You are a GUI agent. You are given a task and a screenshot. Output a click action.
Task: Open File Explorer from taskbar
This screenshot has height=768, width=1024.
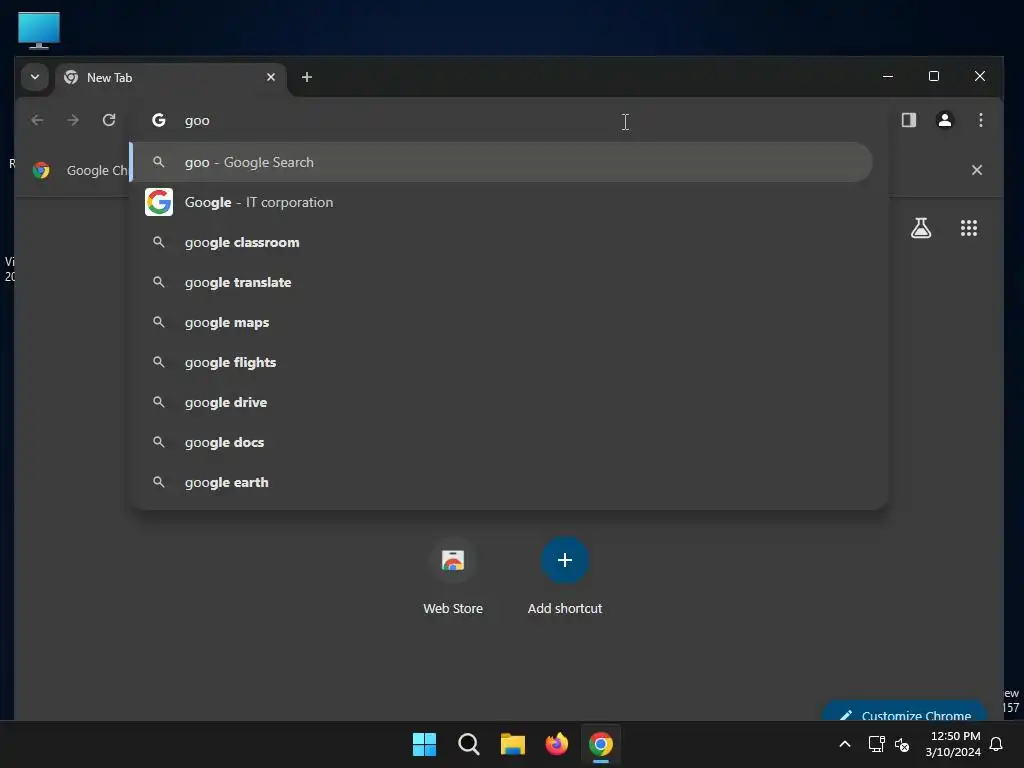tap(513, 744)
